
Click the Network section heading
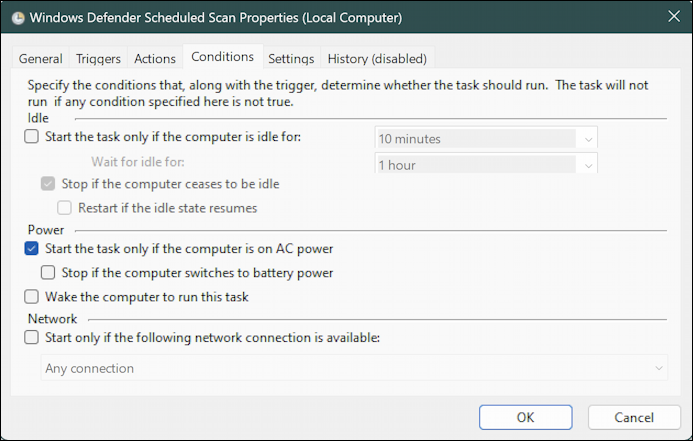point(52,319)
